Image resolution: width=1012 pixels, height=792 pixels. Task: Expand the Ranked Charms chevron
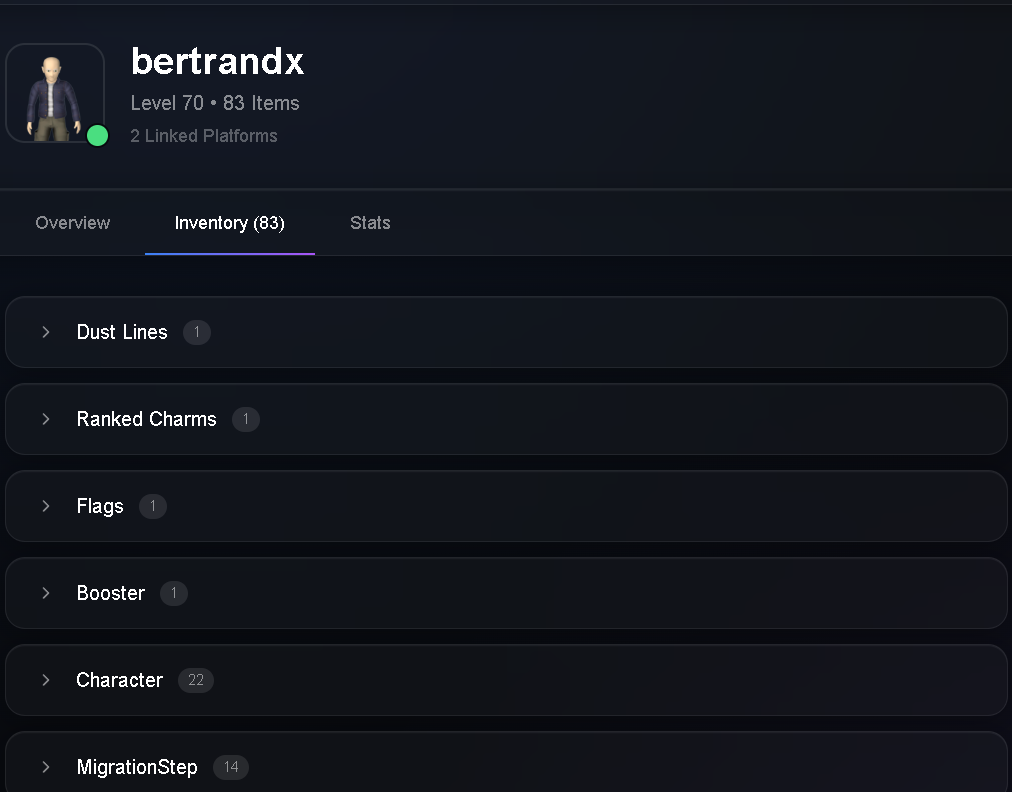(46, 419)
